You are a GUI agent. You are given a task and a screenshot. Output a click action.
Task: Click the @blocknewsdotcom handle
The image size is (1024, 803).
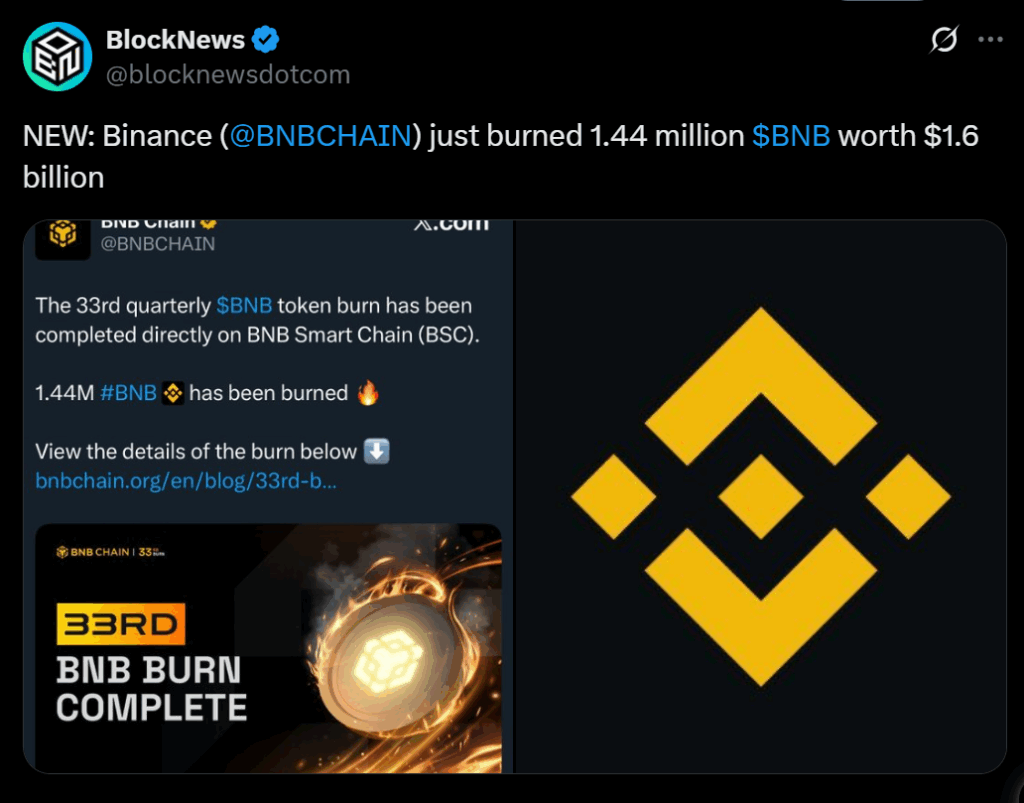(228, 75)
